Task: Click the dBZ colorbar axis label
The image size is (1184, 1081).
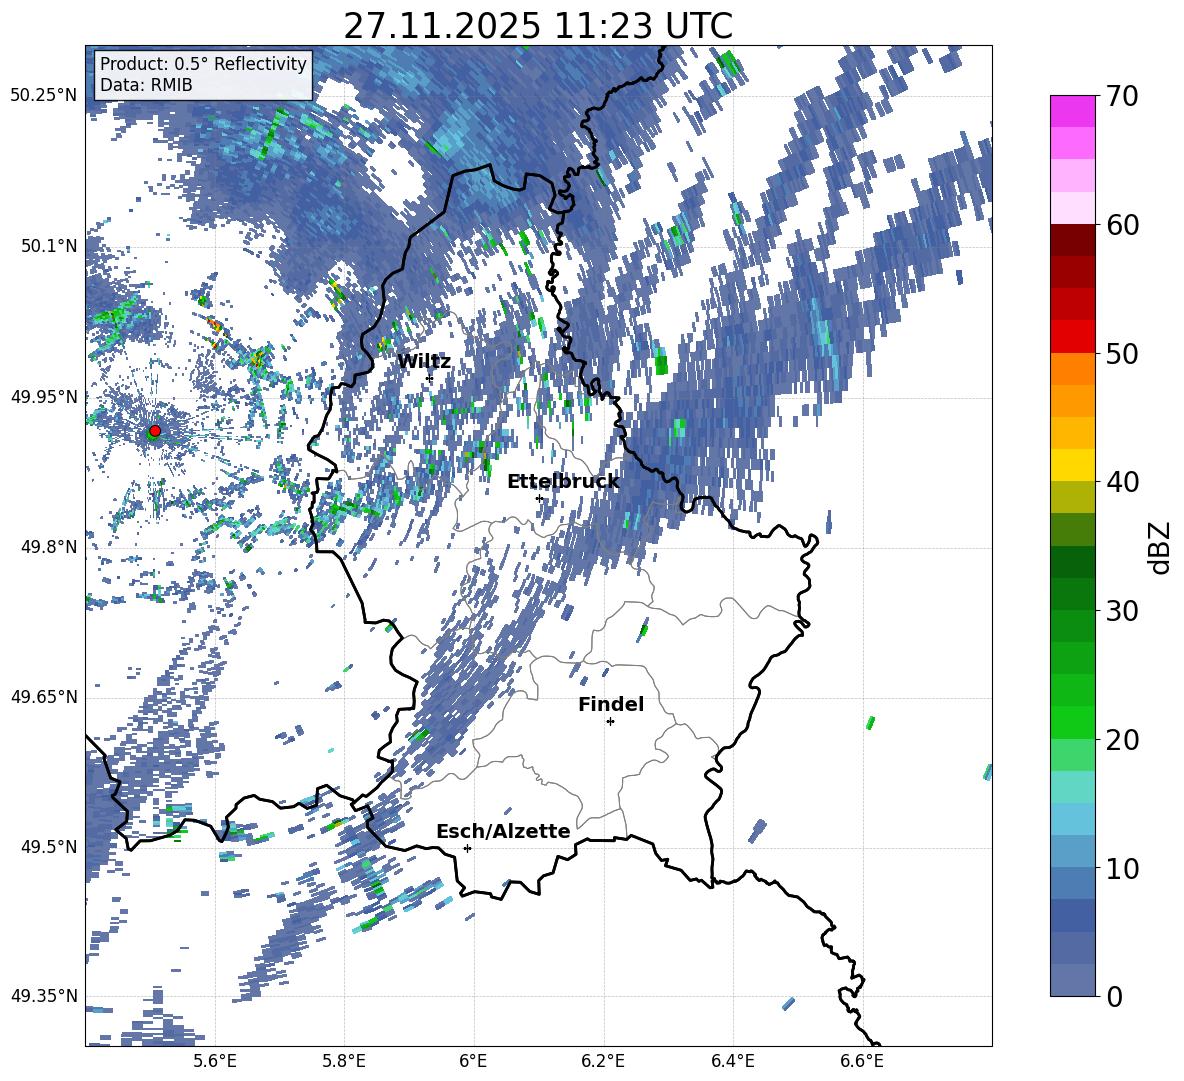Action: click(x=1161, y=547)
